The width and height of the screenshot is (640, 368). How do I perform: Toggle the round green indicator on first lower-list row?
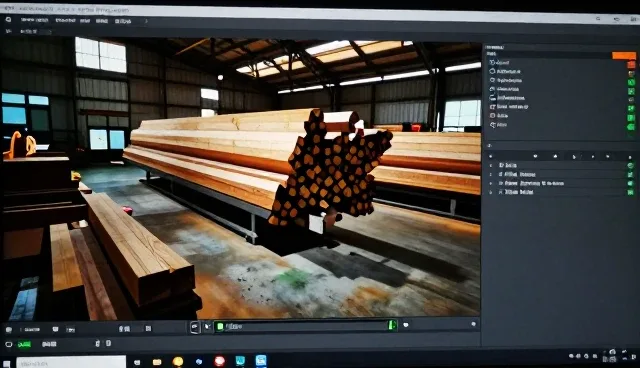[x=630, y=166]
